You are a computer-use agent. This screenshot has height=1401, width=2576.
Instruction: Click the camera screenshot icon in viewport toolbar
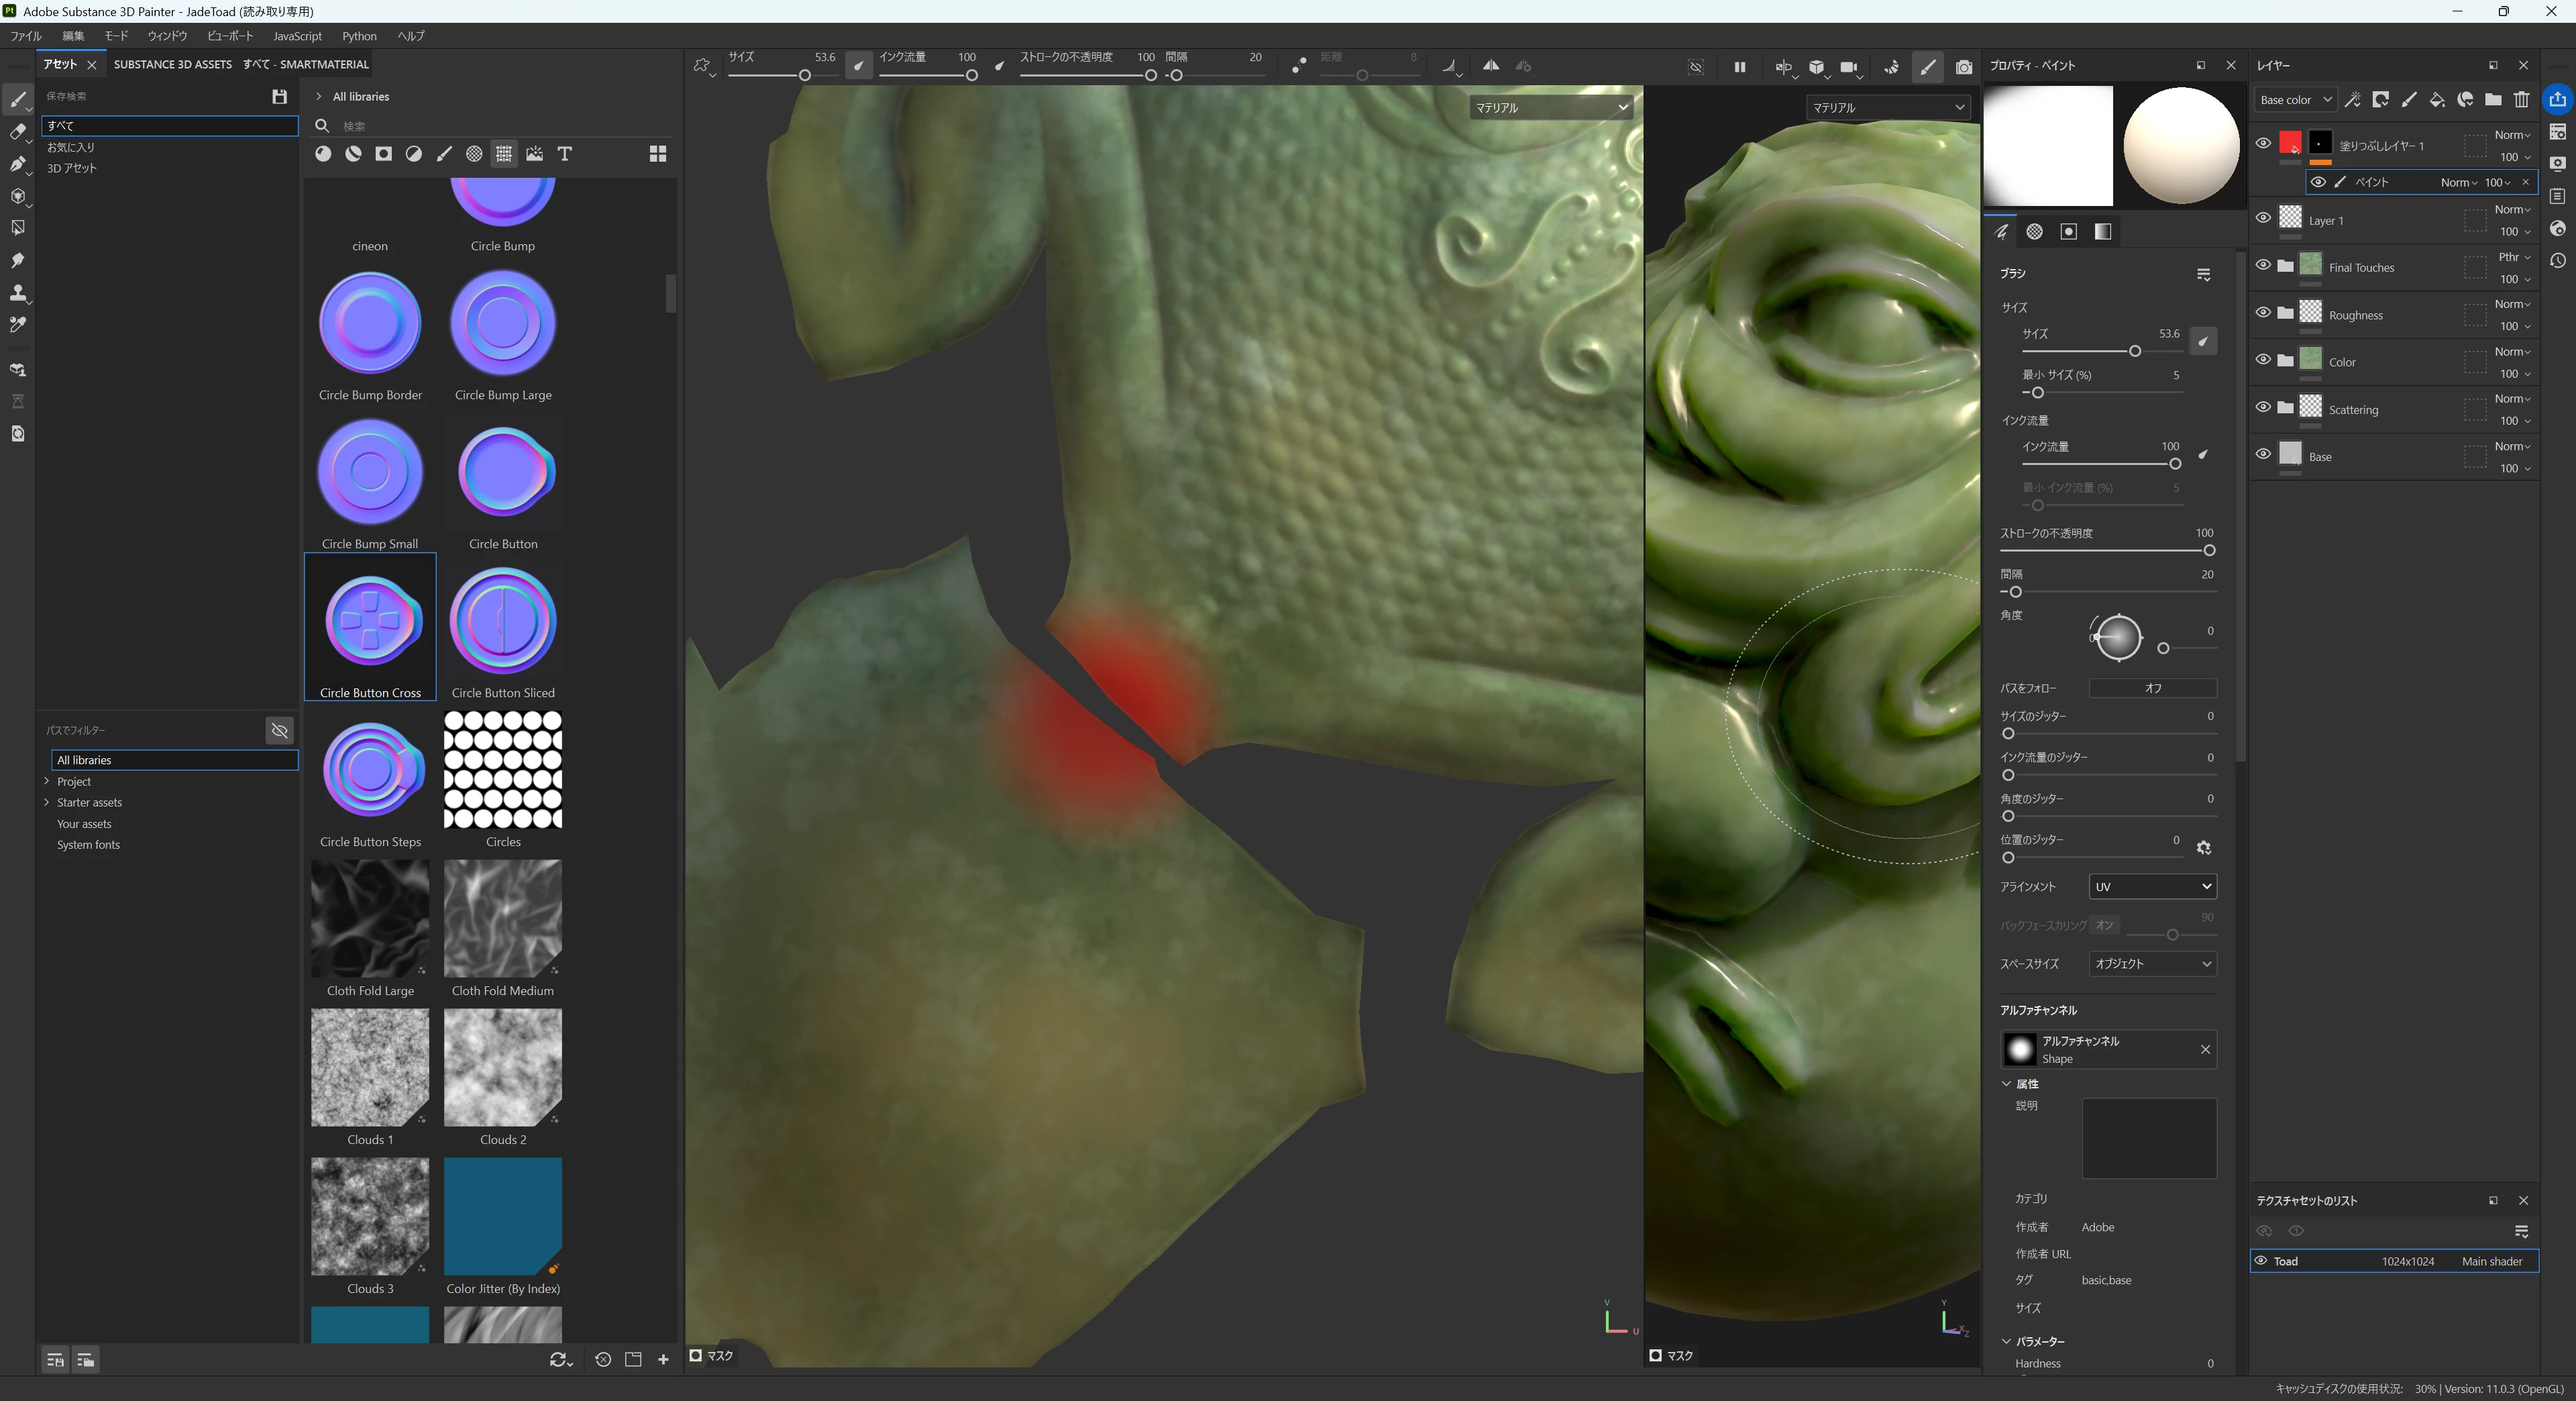coord(1963,67)
